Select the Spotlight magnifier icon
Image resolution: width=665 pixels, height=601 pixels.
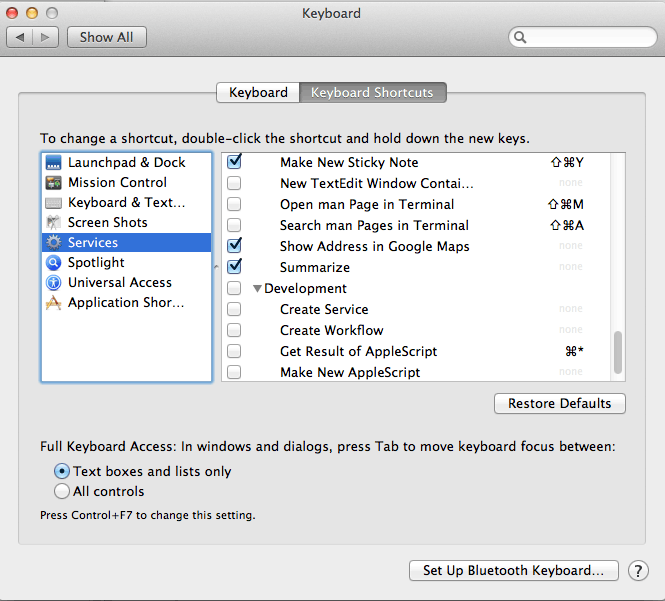pyautogui.click(x=53, y=263)
